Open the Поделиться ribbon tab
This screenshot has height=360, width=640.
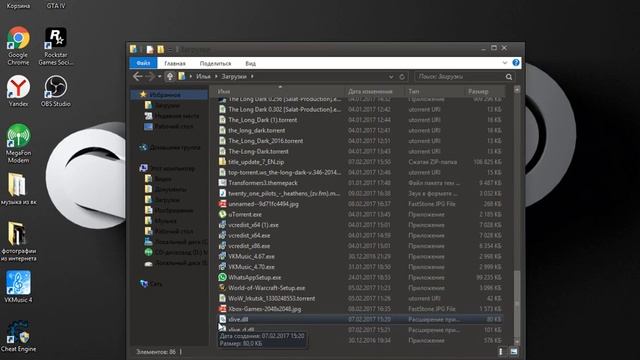[216, 63]
